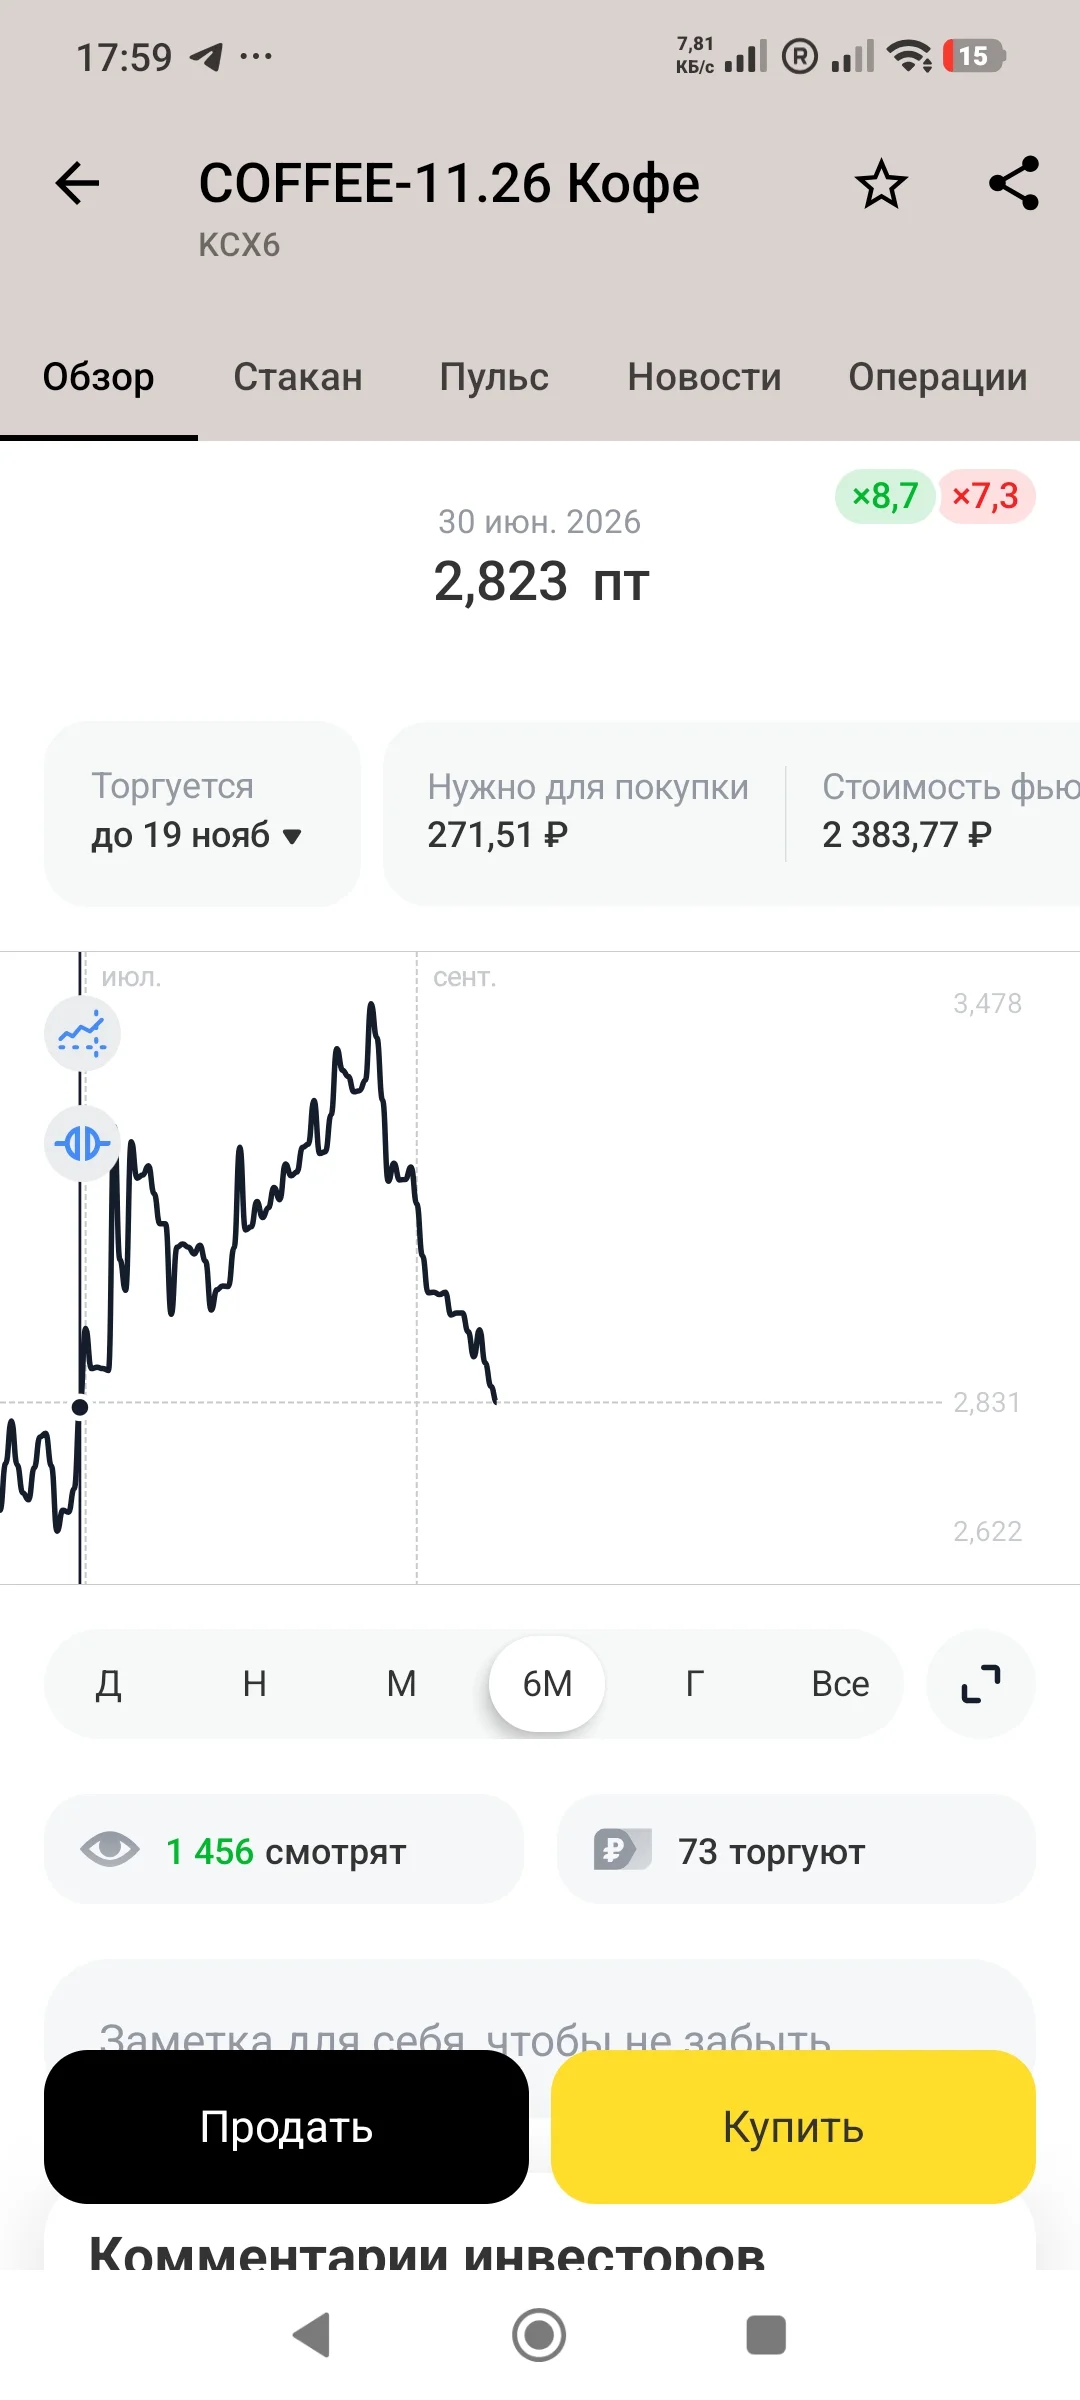
Task: Tap the Продать button
Action: click(x=286, y=2127)
